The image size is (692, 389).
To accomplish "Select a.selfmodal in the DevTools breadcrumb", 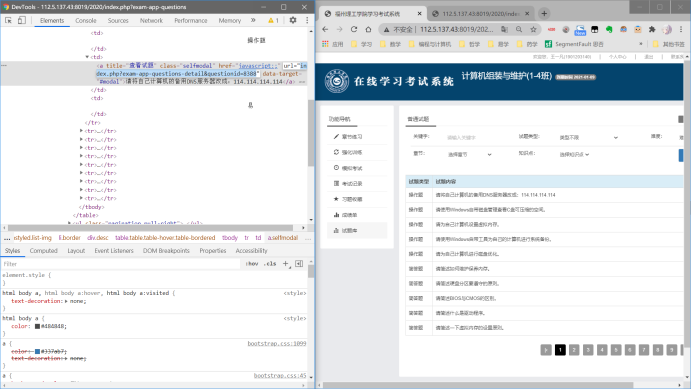I will [282, 238].
